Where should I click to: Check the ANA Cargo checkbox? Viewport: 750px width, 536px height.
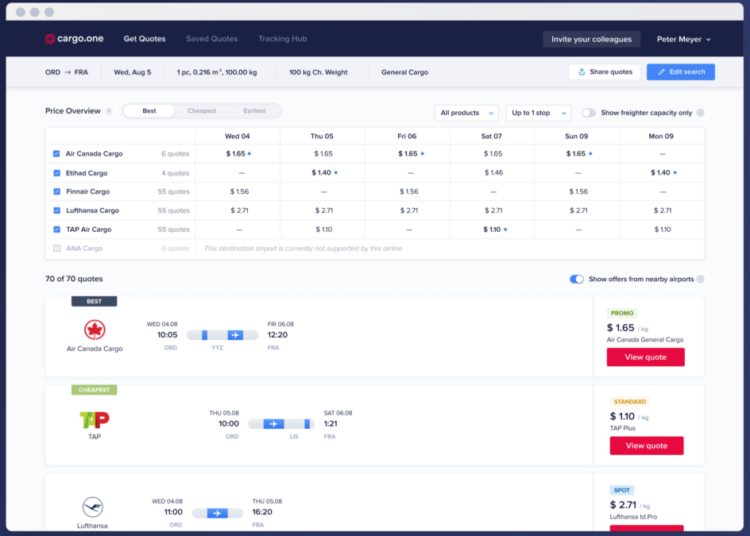(56, 249)
